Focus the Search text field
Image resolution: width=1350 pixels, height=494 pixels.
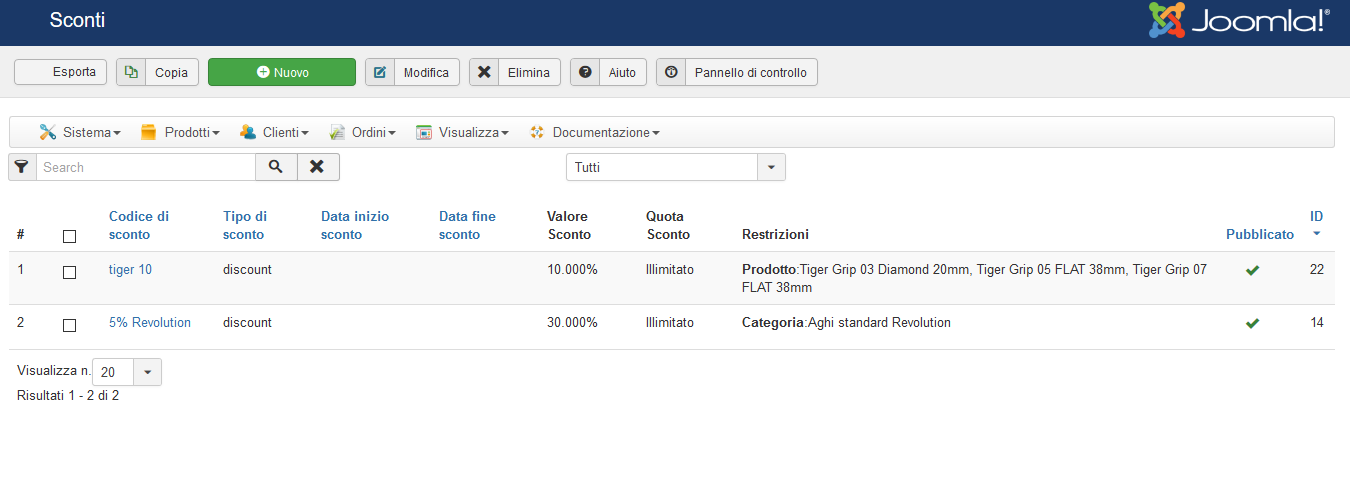click(x=146, y=167)
